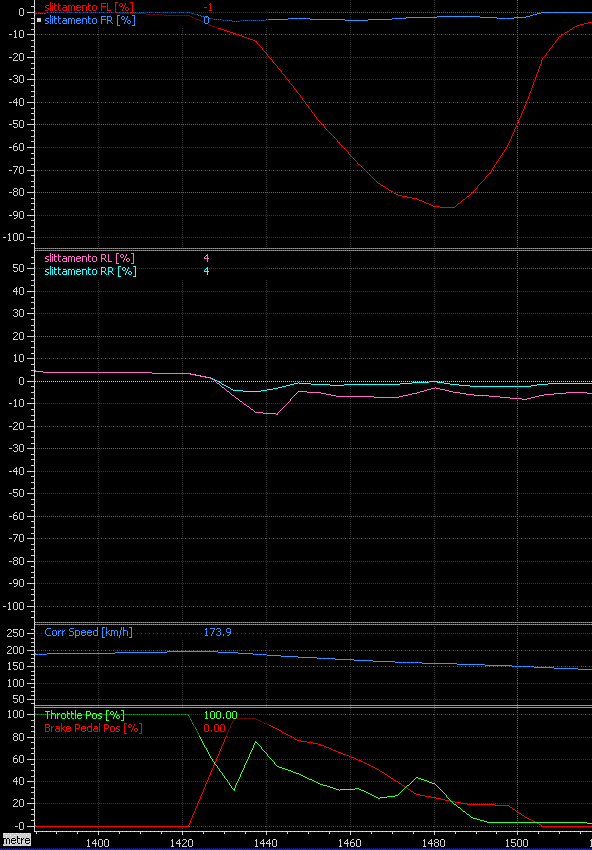Click the Corr Speed [km/h] channel label
This screenshot has width=592, height=850.
[88, 632]
